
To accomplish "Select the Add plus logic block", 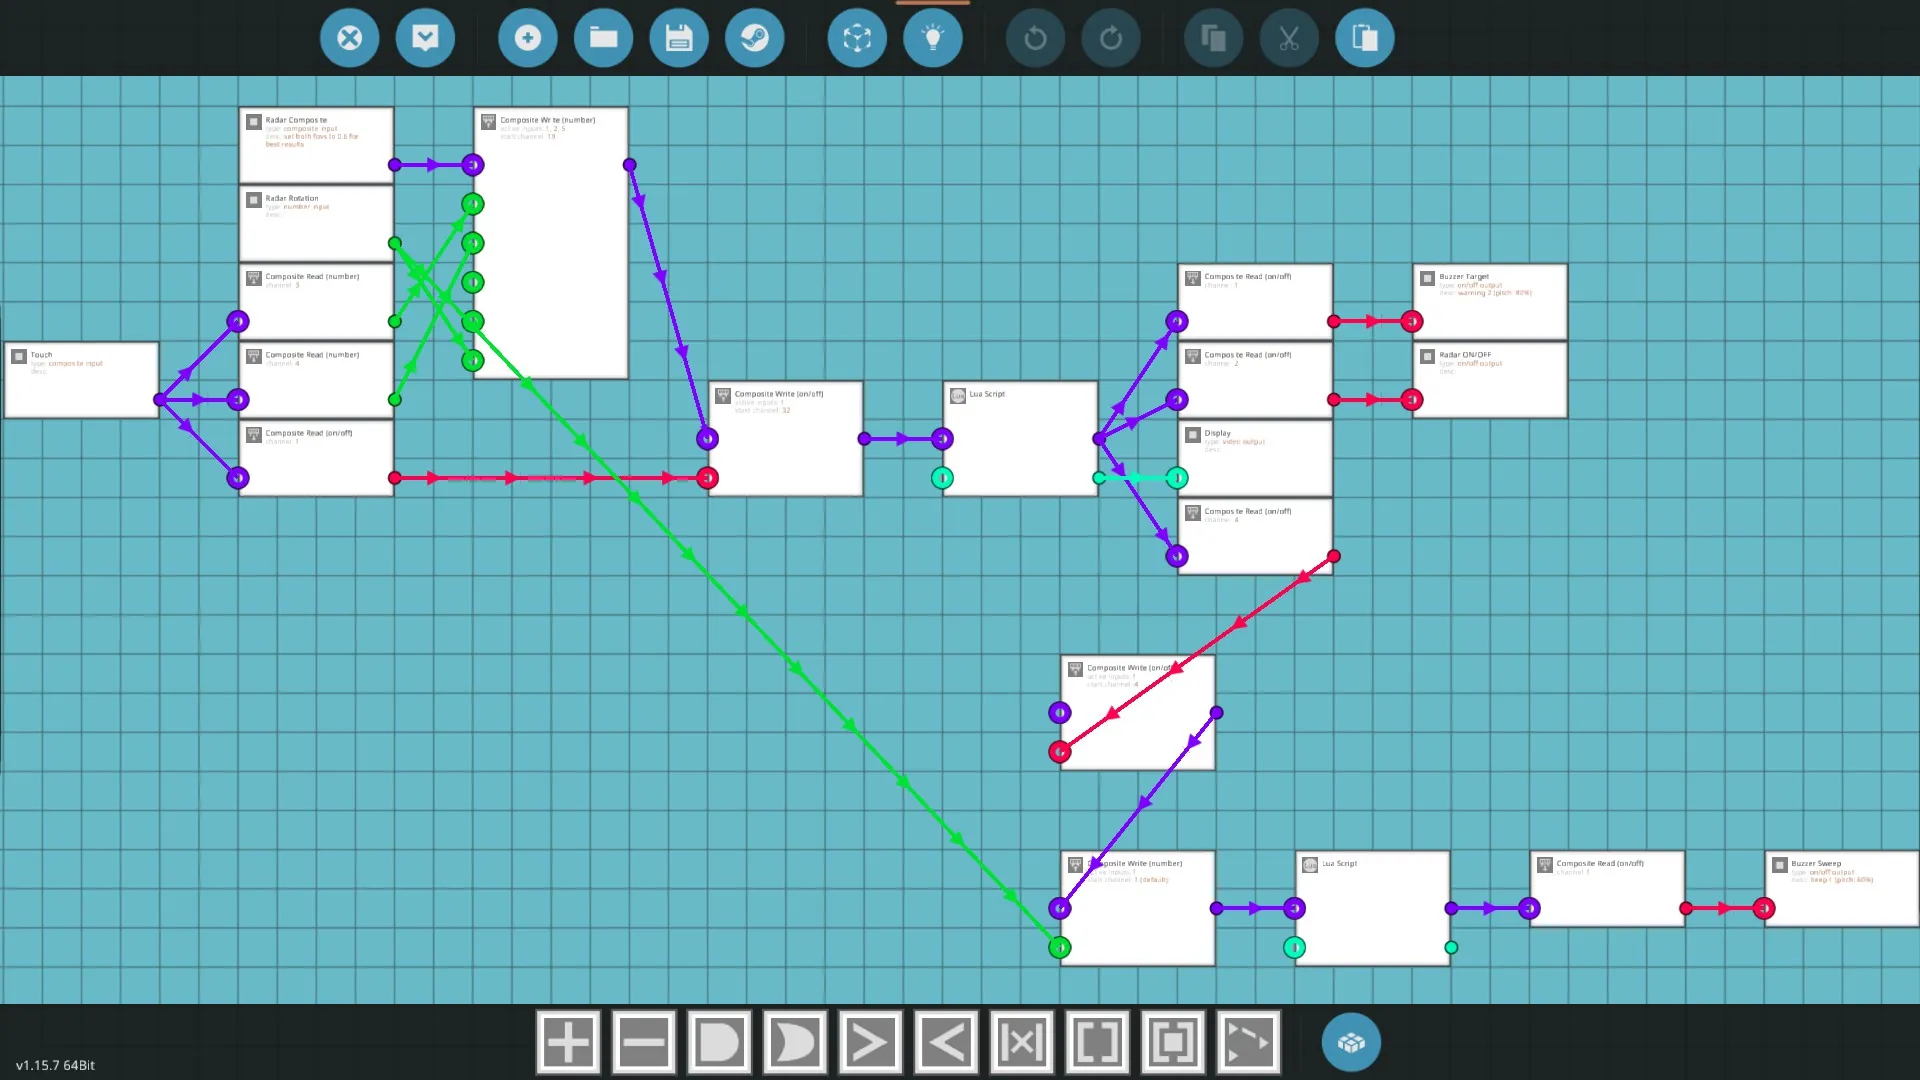I will [x=568, y=1043].
